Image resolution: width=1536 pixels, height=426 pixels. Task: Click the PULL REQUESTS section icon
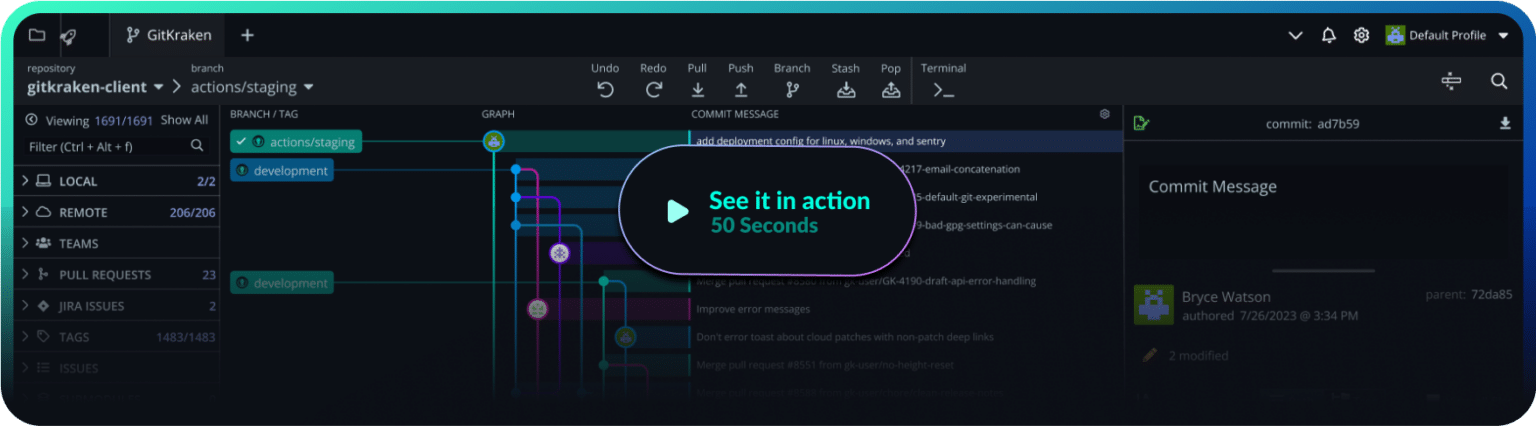tap(43, 274)
